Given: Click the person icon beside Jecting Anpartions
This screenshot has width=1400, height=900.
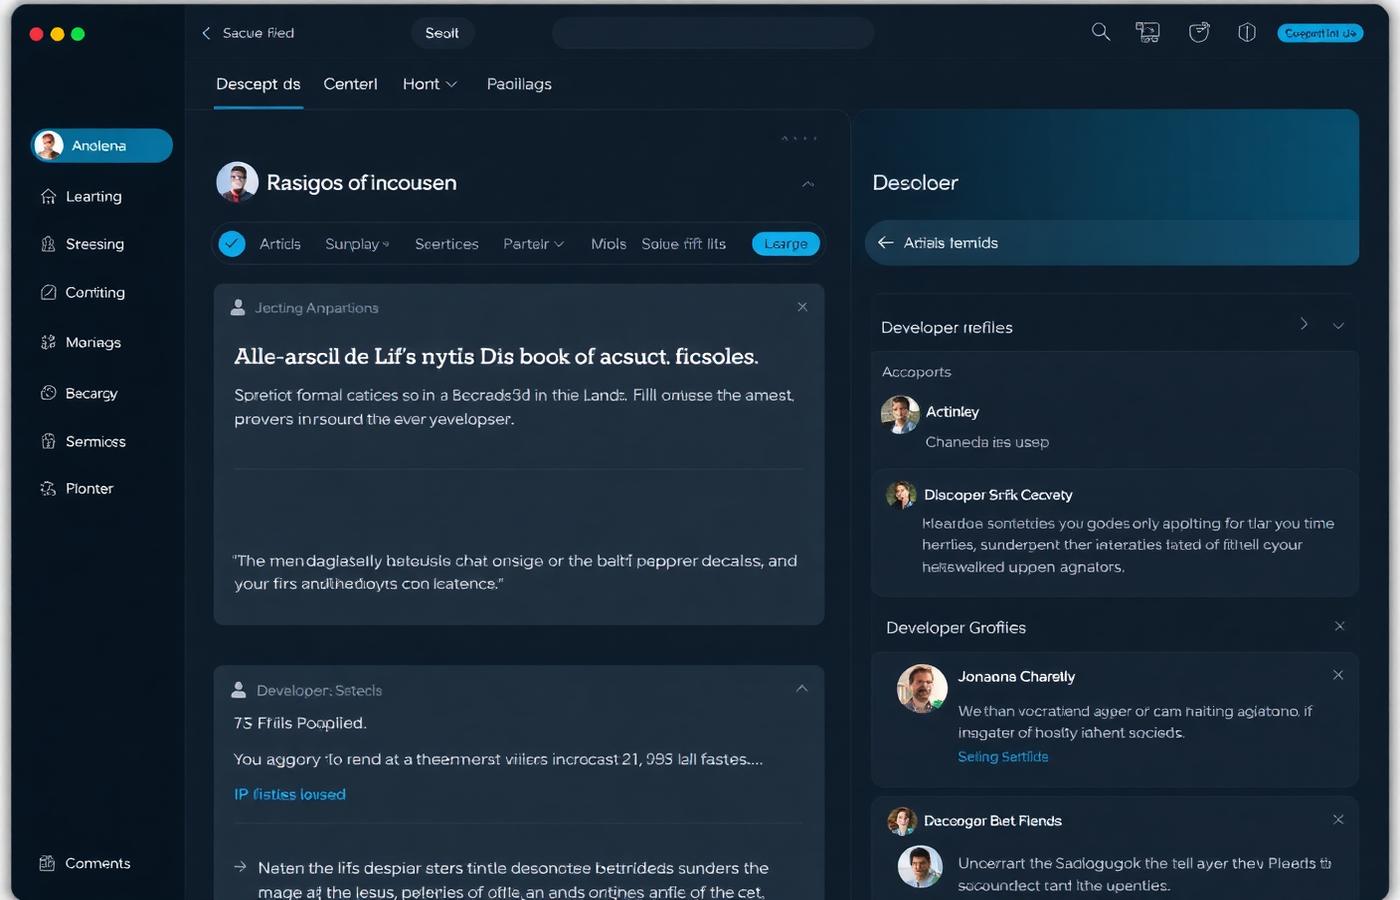Looking at the screenshot, I should click(238, 307).
